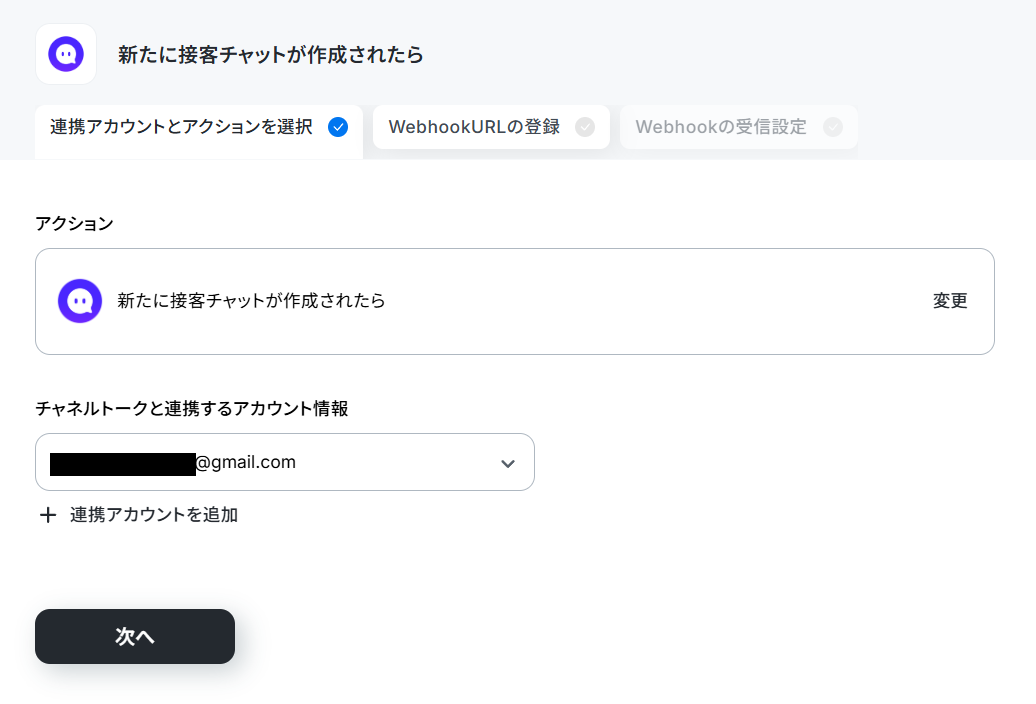This screenshot has height=704, width=1036.
Task: Click the チャネルトークと連携するアカウント情報 label
Action: tap(192, 409)
